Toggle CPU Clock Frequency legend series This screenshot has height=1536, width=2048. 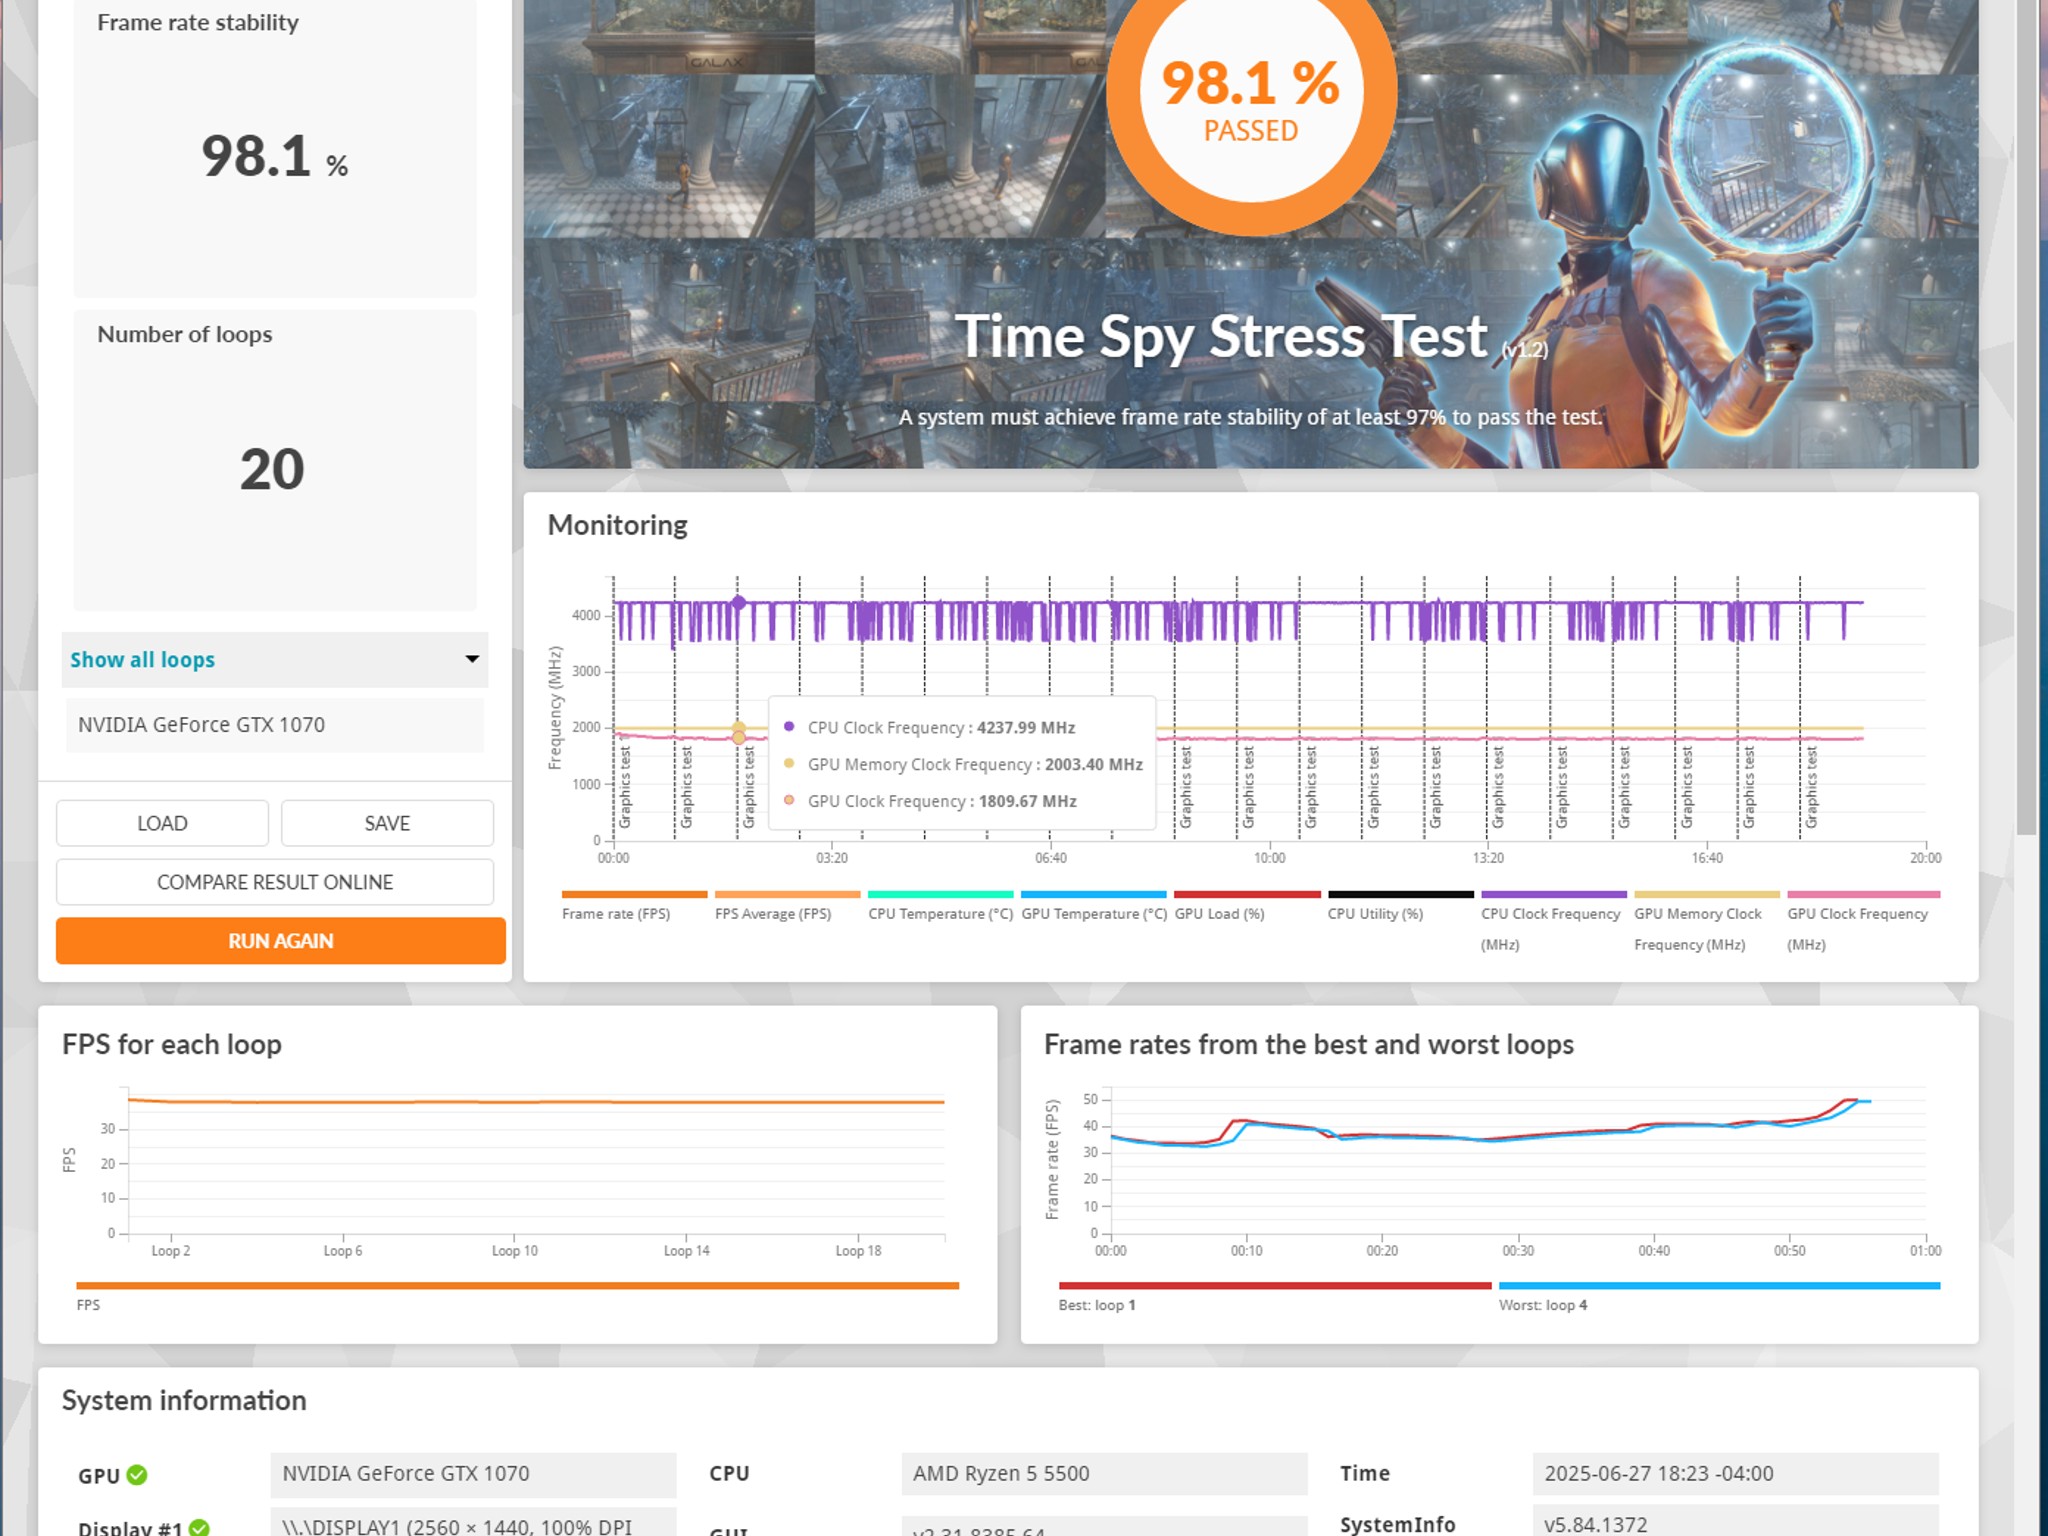pos(1553,921)
